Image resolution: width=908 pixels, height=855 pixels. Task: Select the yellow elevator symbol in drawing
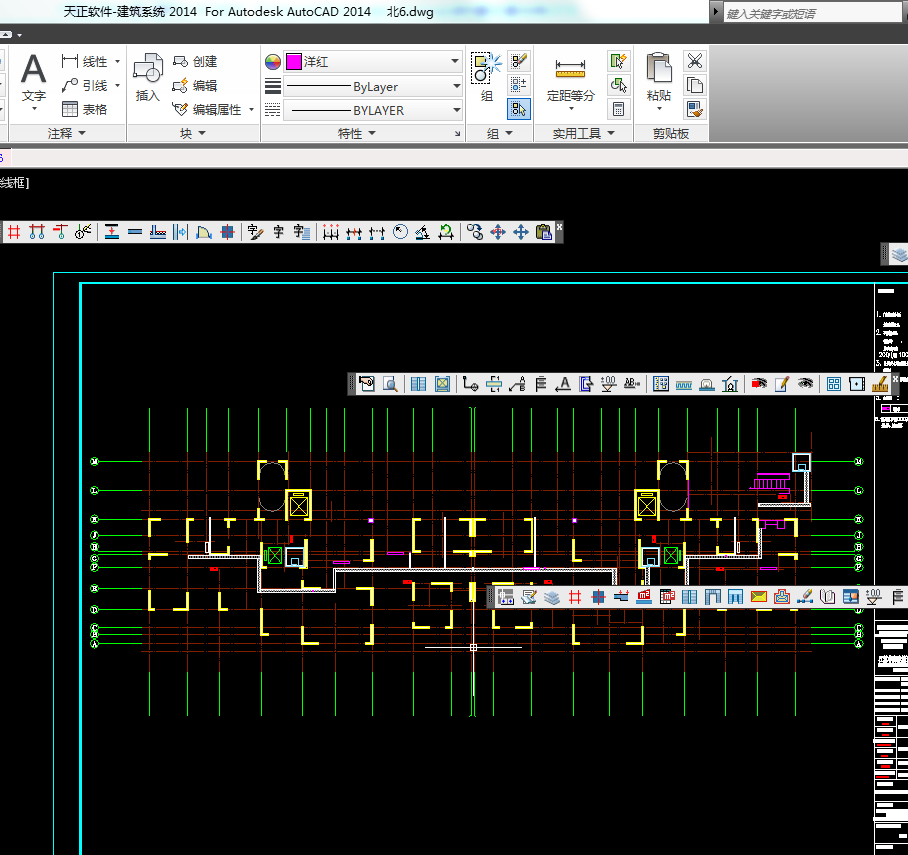click(299, 506)
